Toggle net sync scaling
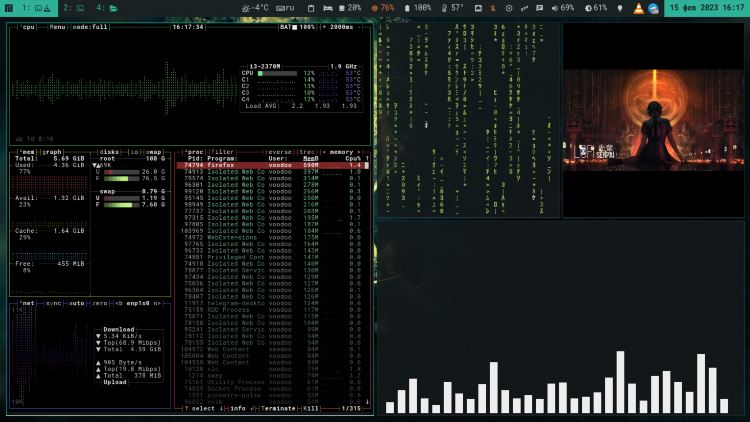 tap(54, 303)
